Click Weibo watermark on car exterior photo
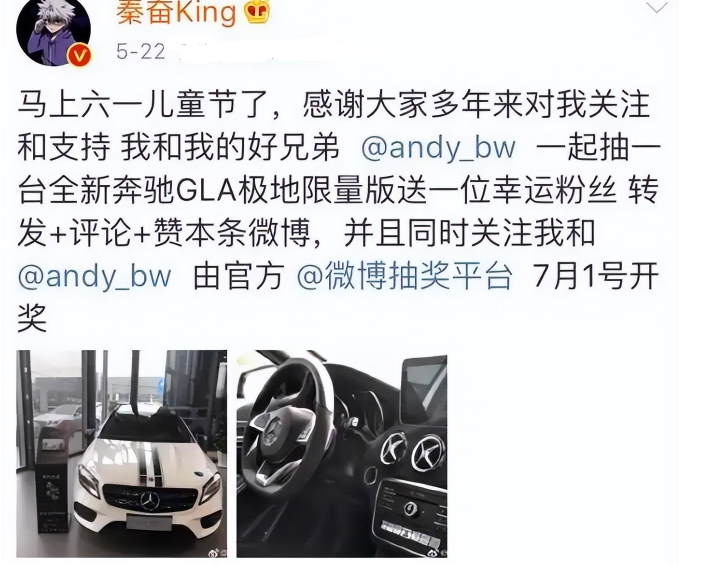The height and width of the screenshot is (563, 727). 218,552
